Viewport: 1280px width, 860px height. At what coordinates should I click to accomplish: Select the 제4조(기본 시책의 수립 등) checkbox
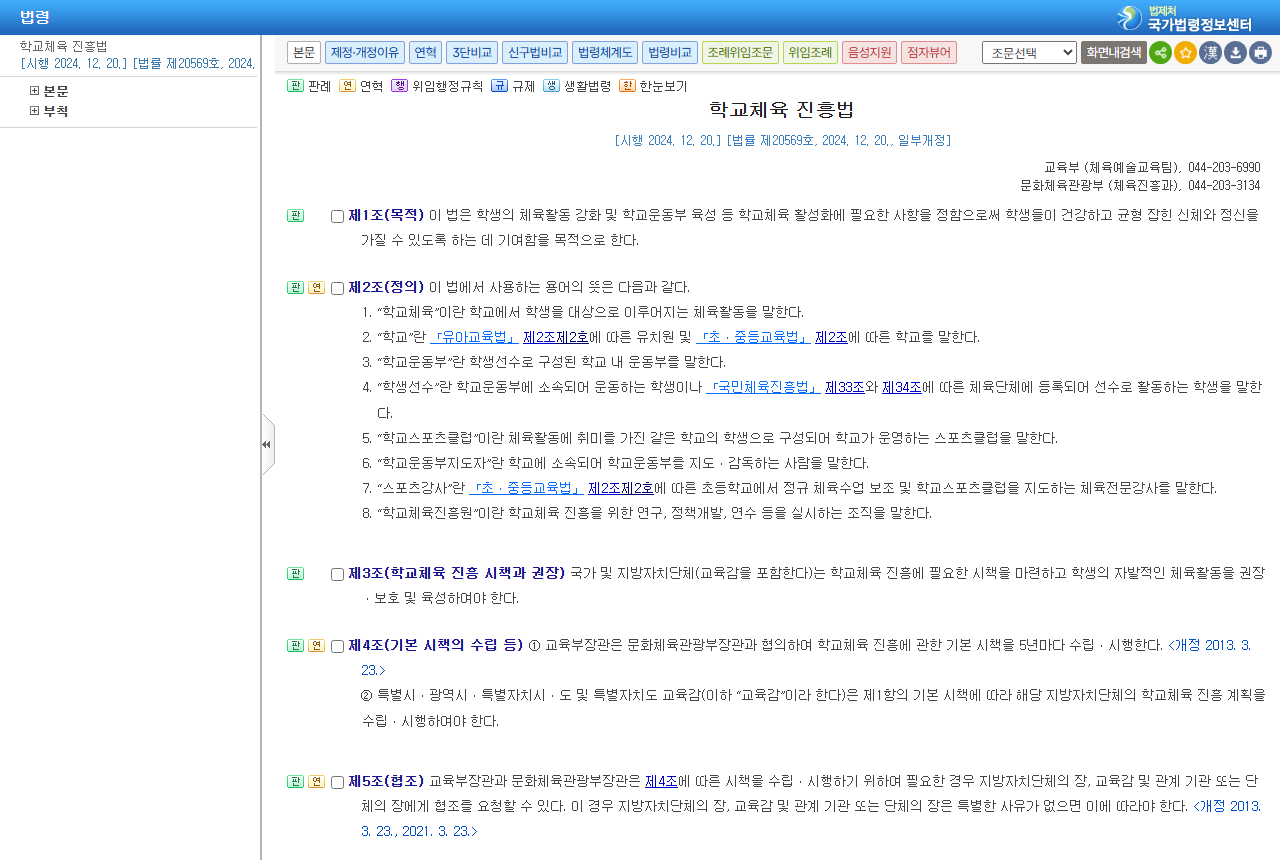tap(337, 646)
